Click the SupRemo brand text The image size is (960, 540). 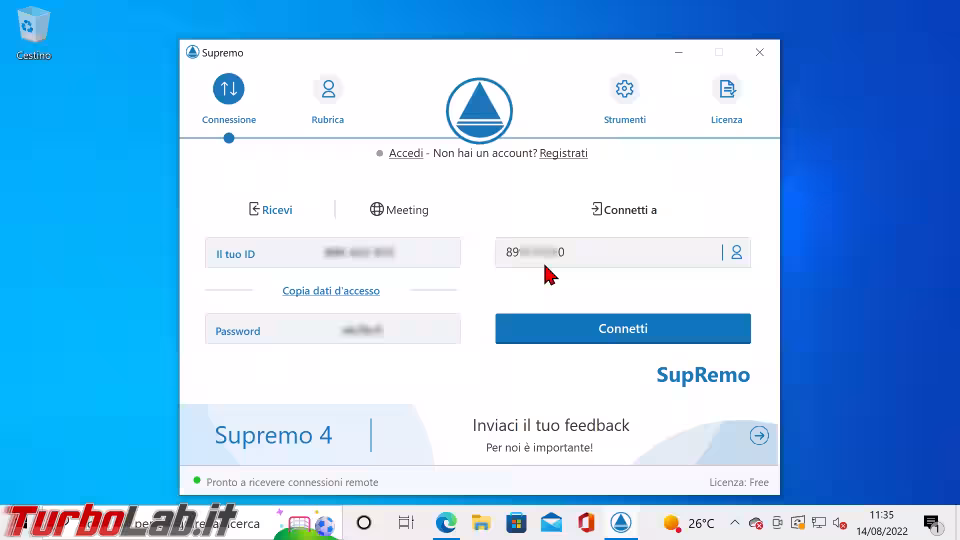pos(703,375)
